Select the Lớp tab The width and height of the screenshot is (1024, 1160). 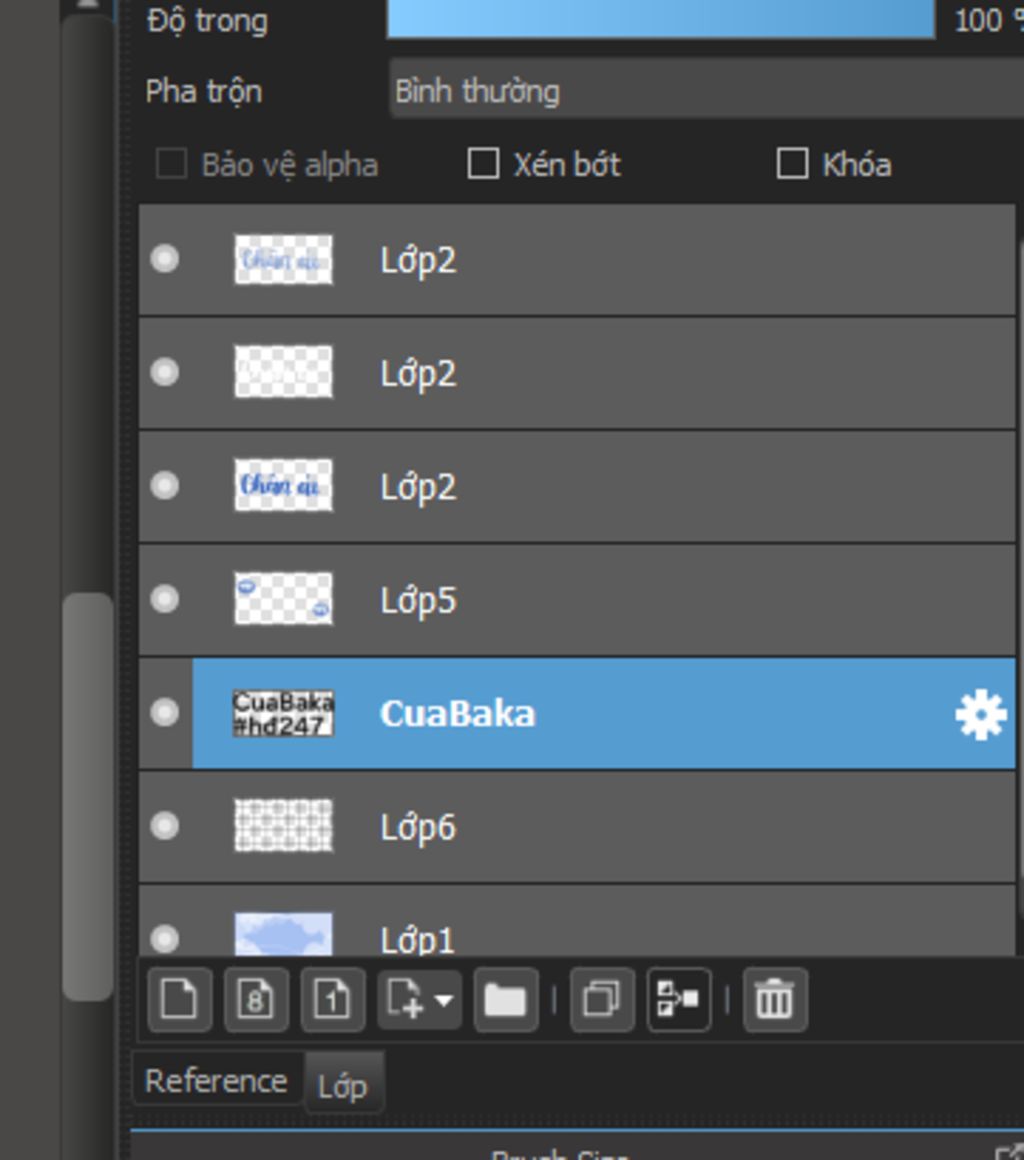point(342,1085)
